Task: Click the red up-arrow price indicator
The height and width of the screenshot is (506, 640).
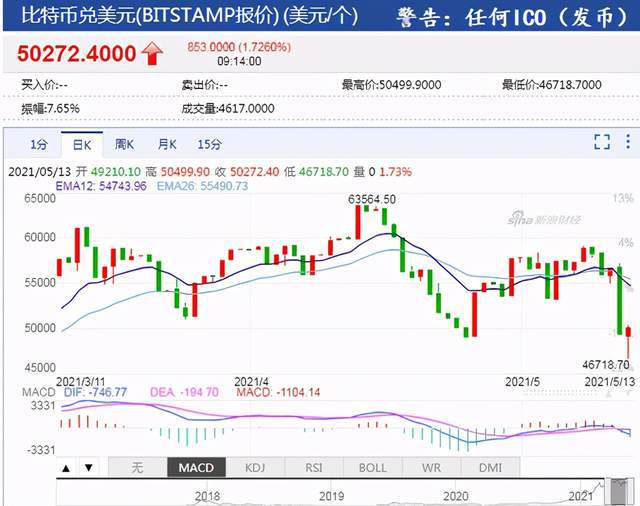Action: (152, 53)
